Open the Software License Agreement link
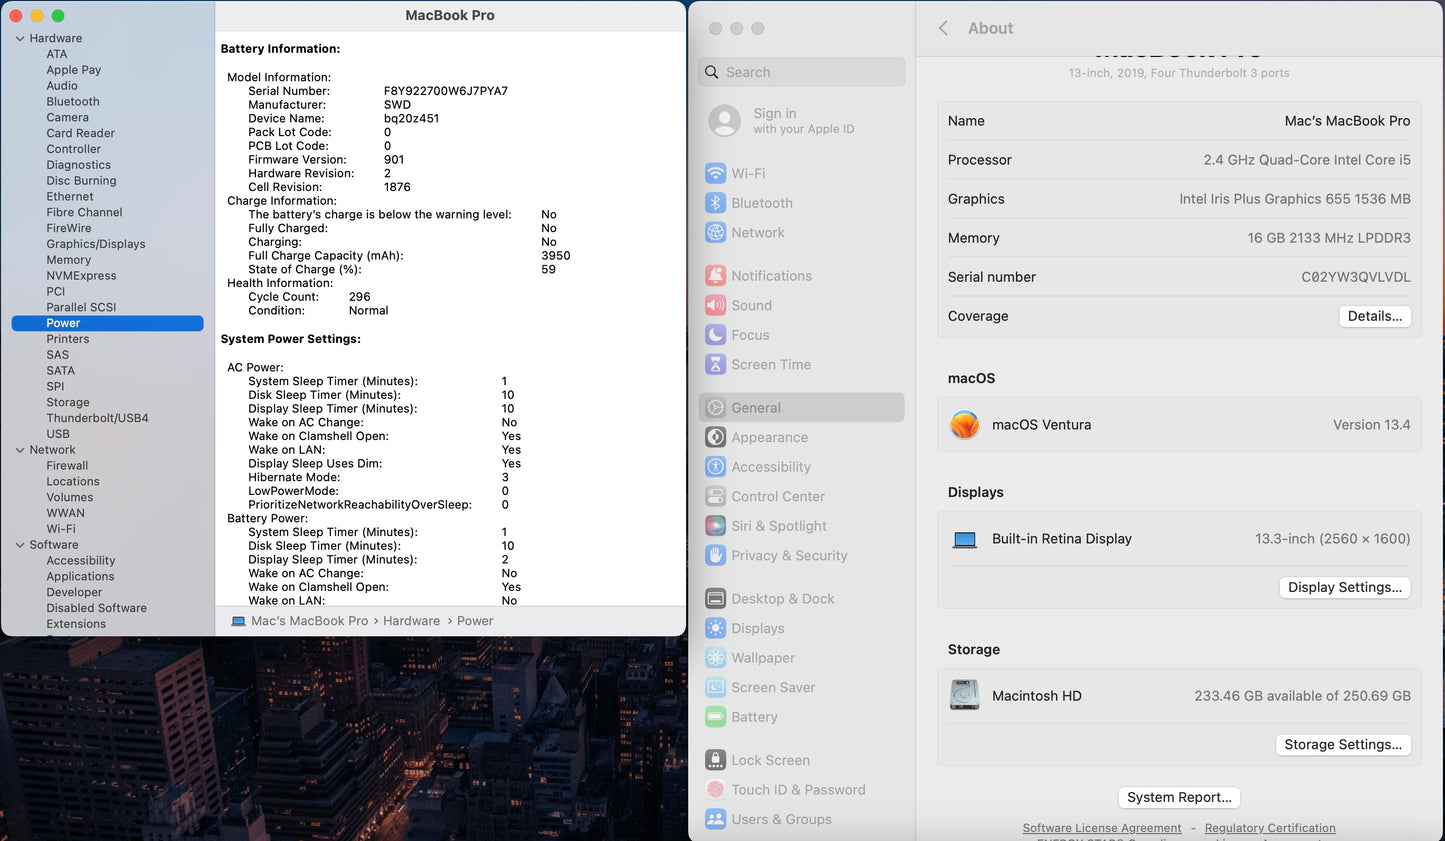Viewport: 1445px width, 841px height. click(x=1101, y=828)
